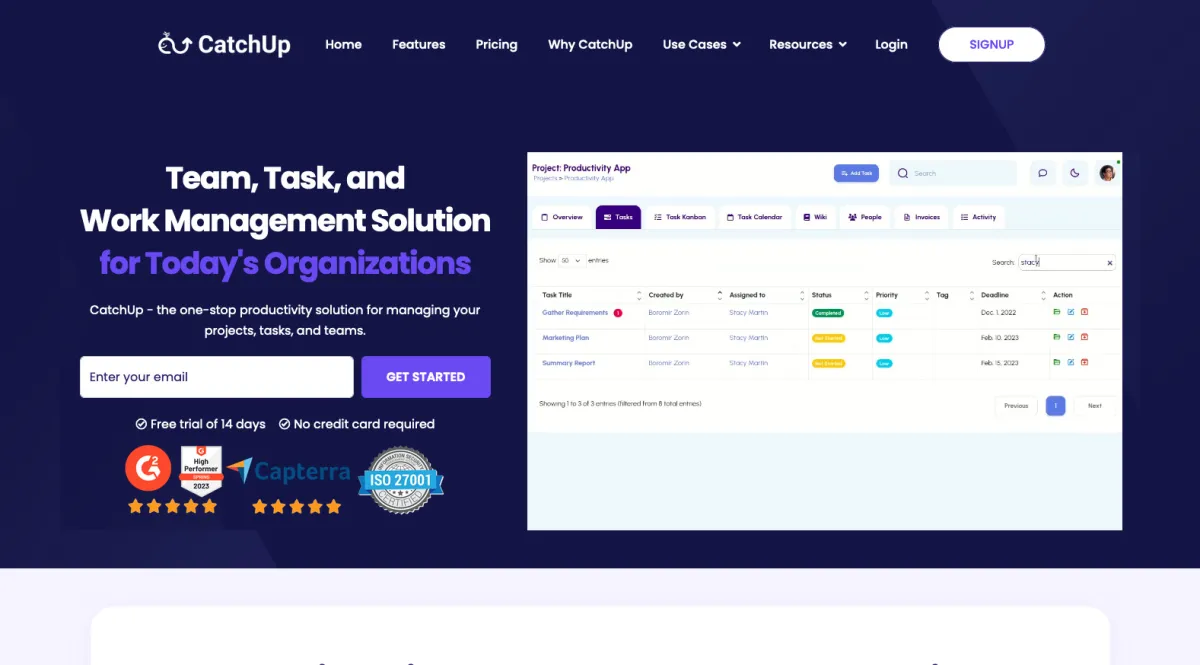Viewport: 1200px width, 665px height.
Task: Open the Activity tab
Action: point(979,217)
